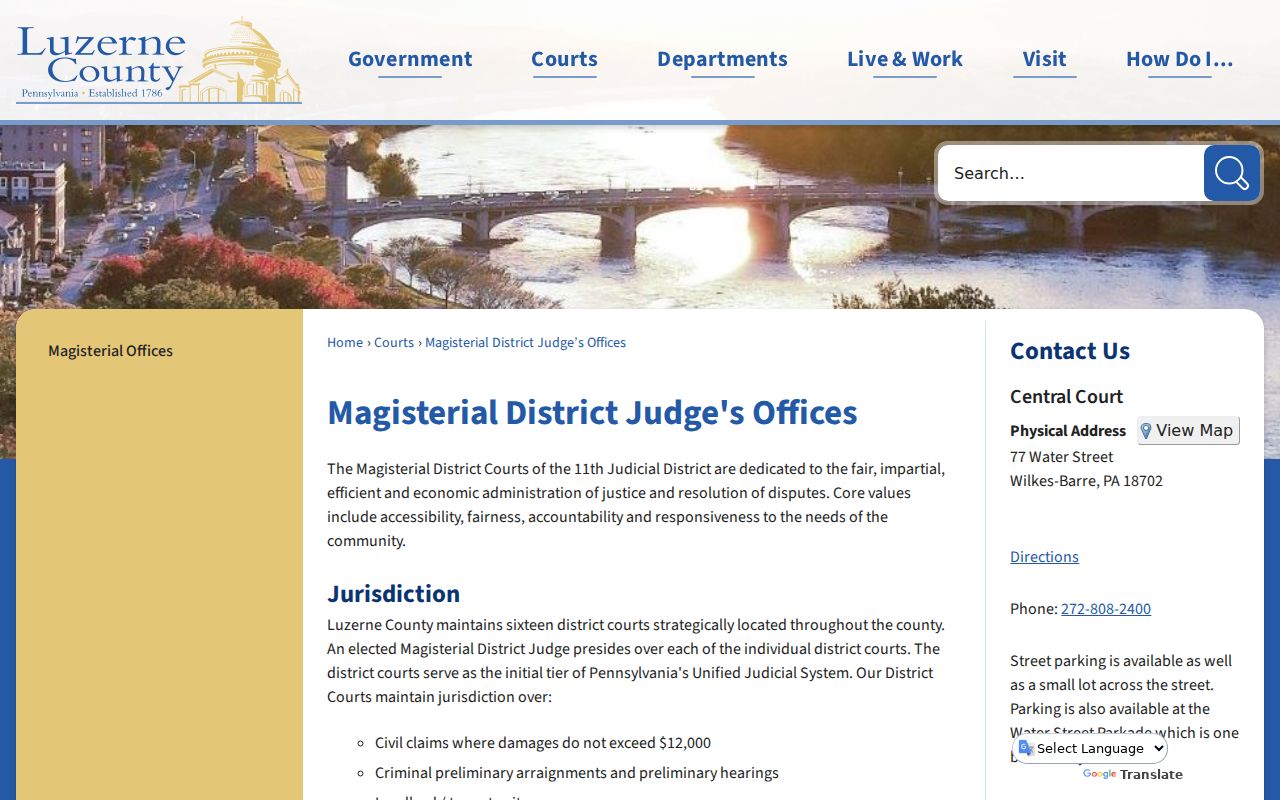This screenshot has height=800, width=1280.
Task: Click the criminal preliminary arraignments bullet
Action: pyautogui.click(x=577, y=773)
